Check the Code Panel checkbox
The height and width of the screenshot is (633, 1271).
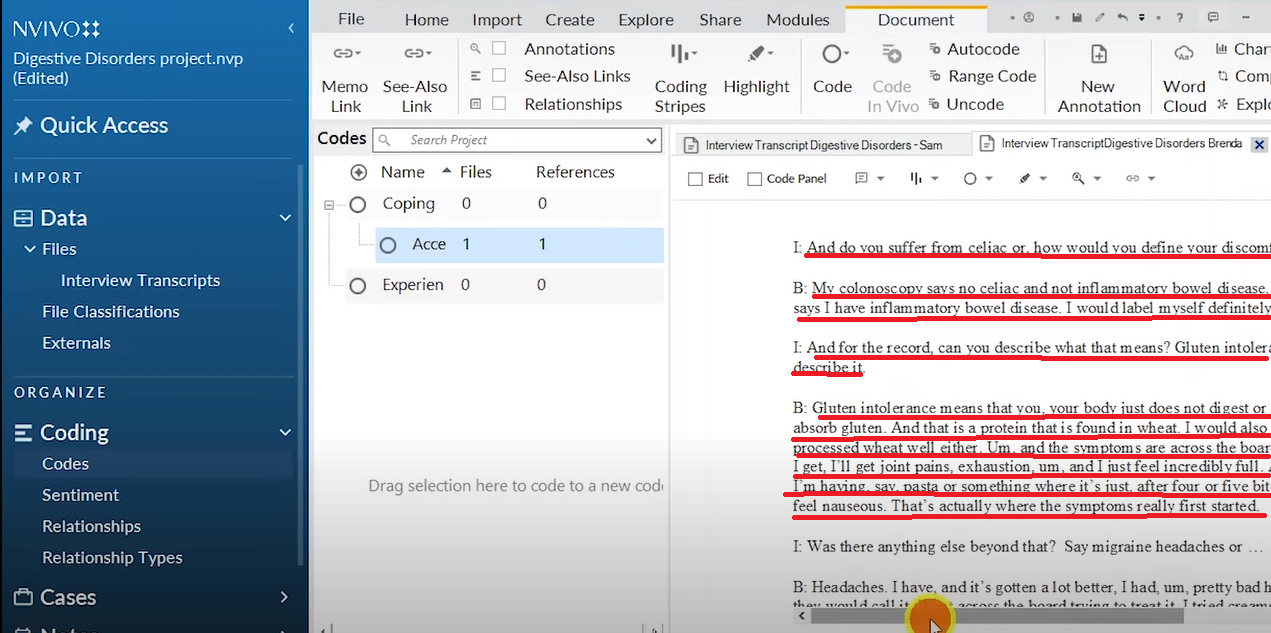coord(753,178)
